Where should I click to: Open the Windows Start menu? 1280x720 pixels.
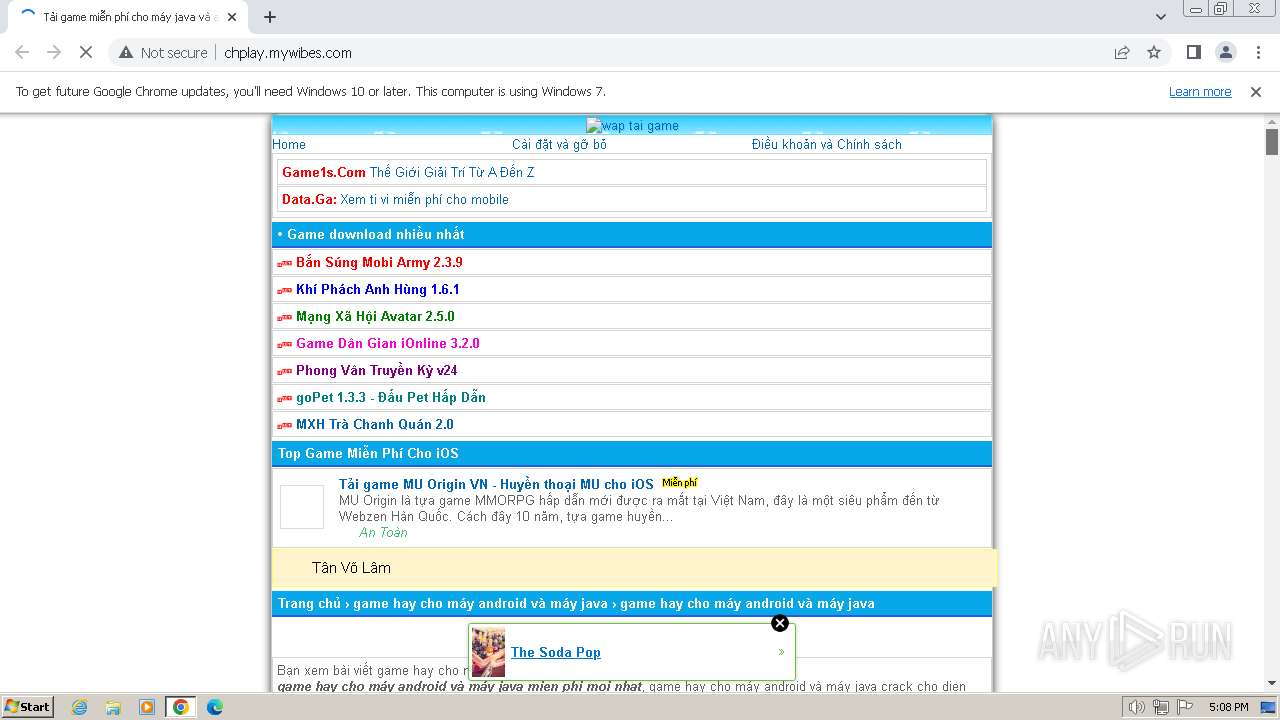27,706
